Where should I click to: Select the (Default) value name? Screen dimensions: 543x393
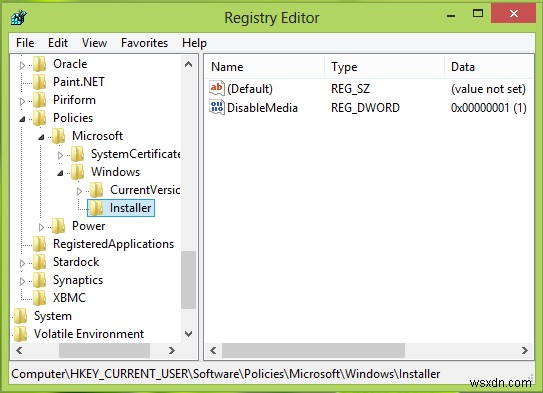click(250, 89)
